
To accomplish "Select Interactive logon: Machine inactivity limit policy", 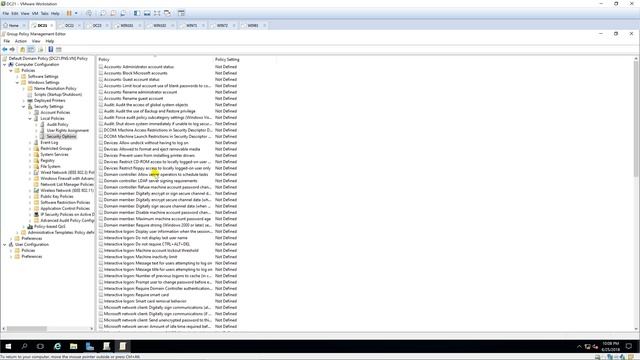I will click(140, 257).
